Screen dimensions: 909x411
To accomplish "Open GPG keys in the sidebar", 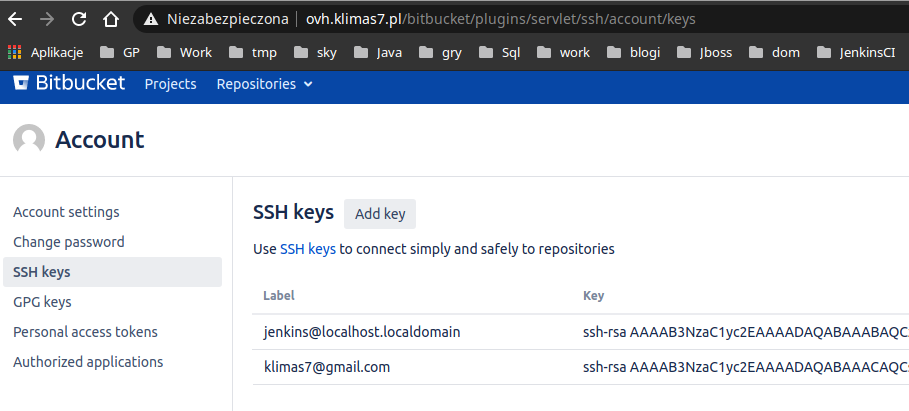I will (42, 302).
